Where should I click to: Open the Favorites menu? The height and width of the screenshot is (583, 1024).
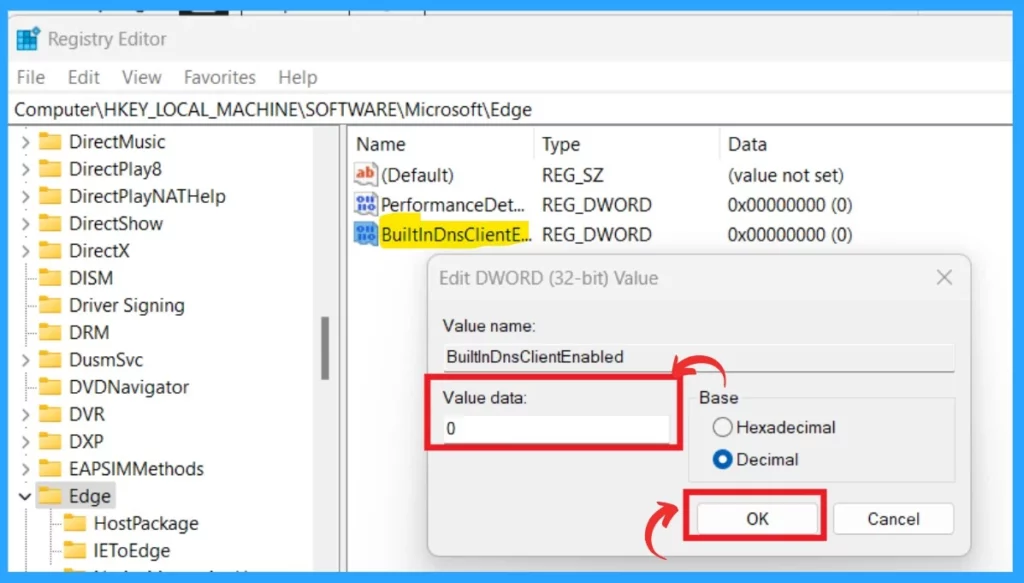[219, 77]
